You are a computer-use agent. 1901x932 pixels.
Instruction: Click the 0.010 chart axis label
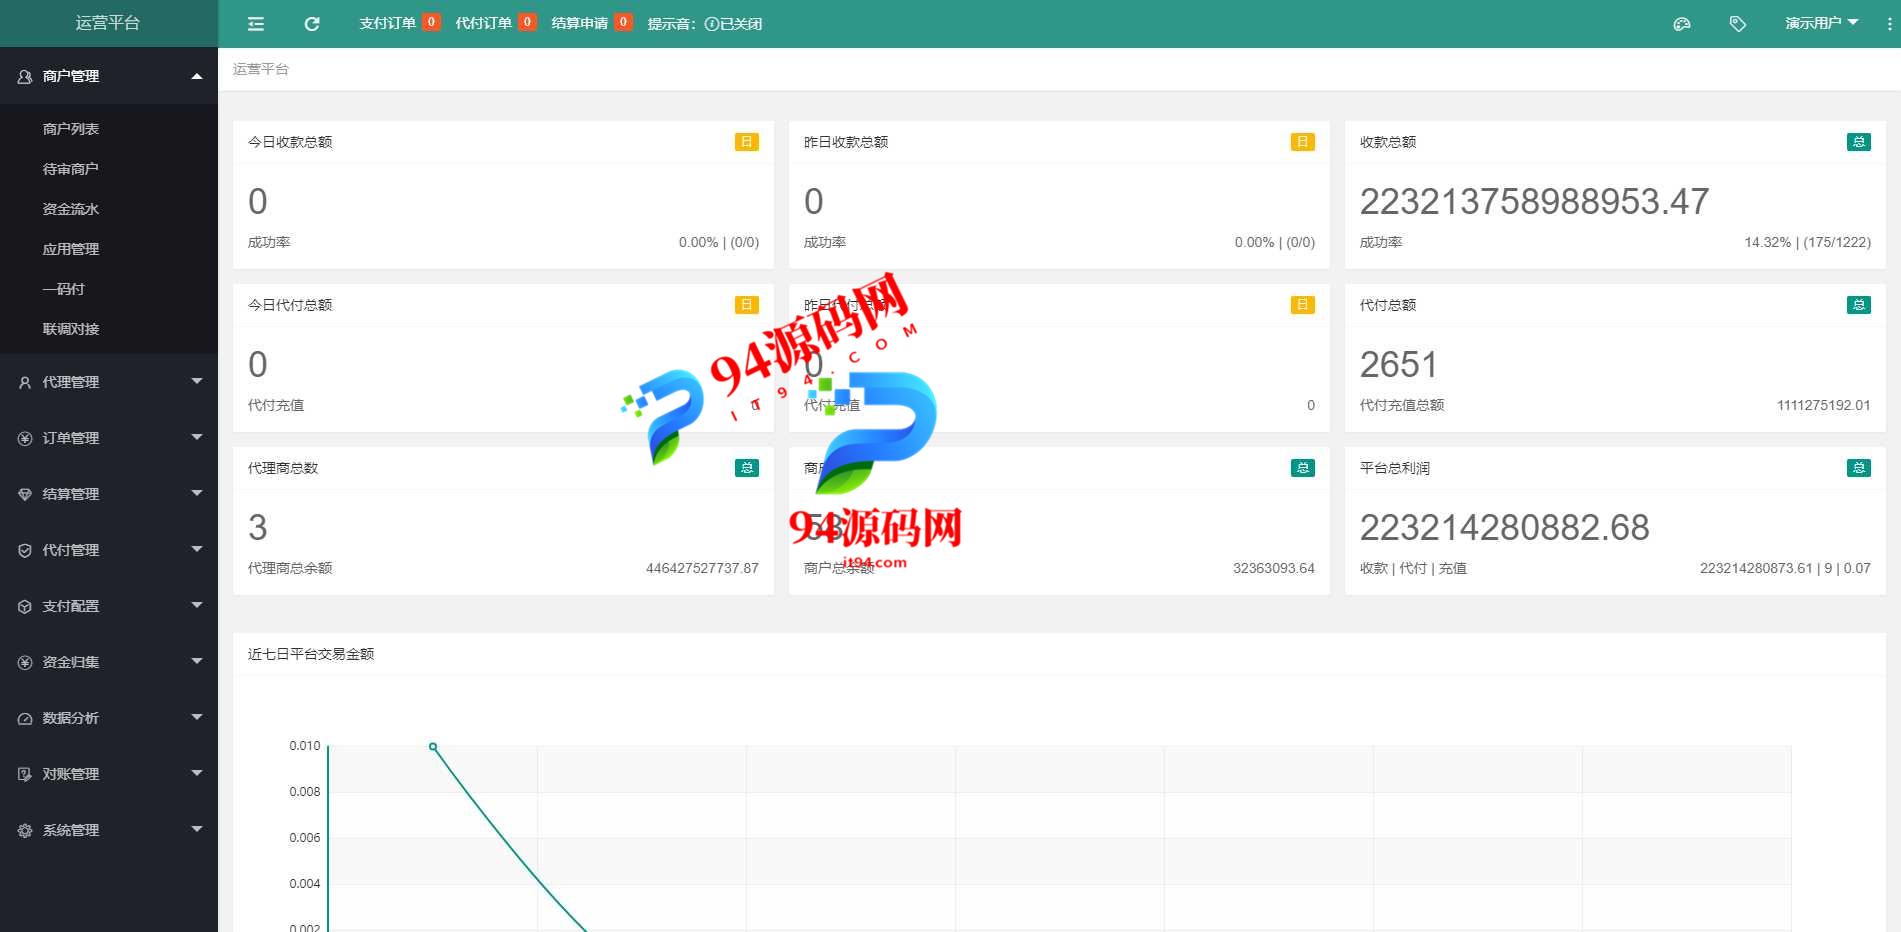pos(305,746)
